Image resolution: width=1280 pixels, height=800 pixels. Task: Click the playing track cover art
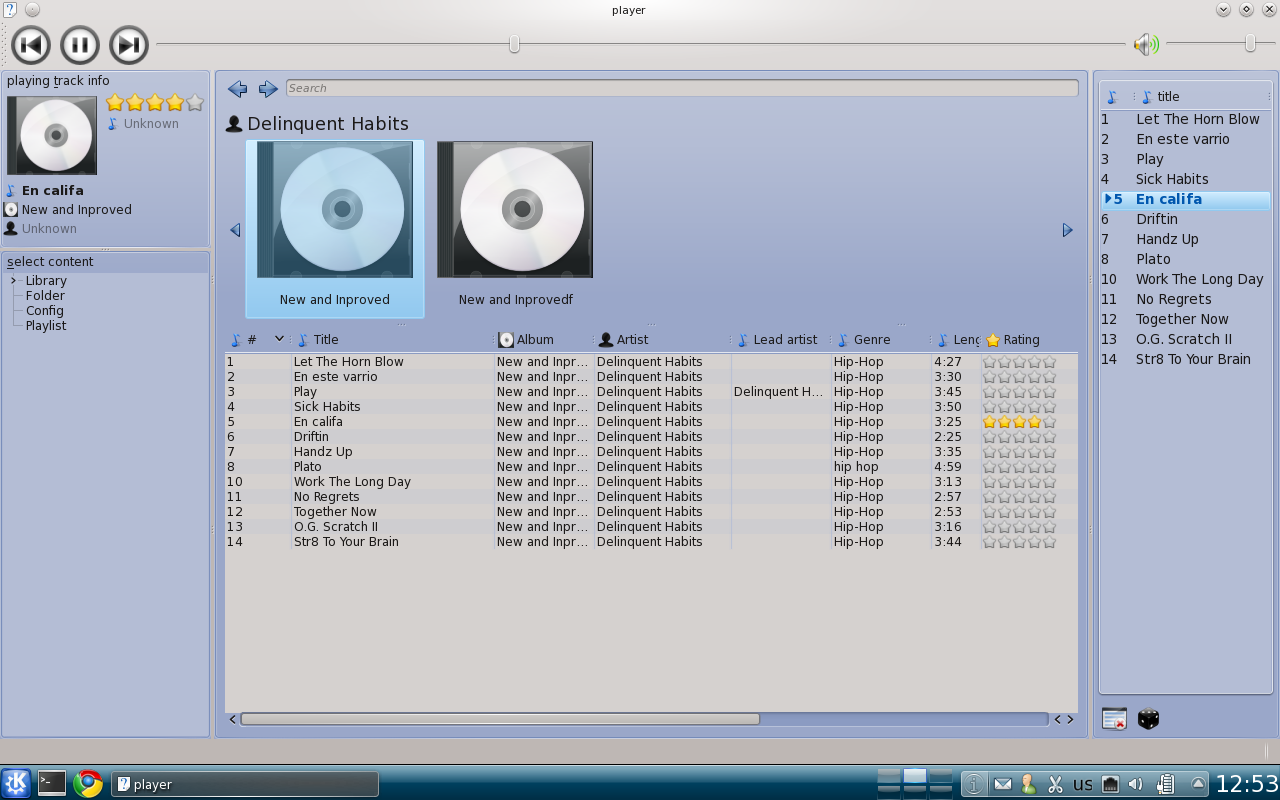point(52,135)
